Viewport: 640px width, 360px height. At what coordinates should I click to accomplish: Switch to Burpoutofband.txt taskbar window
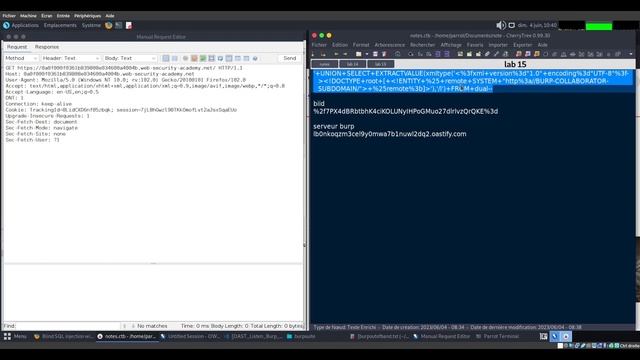(x=379, y=337)
